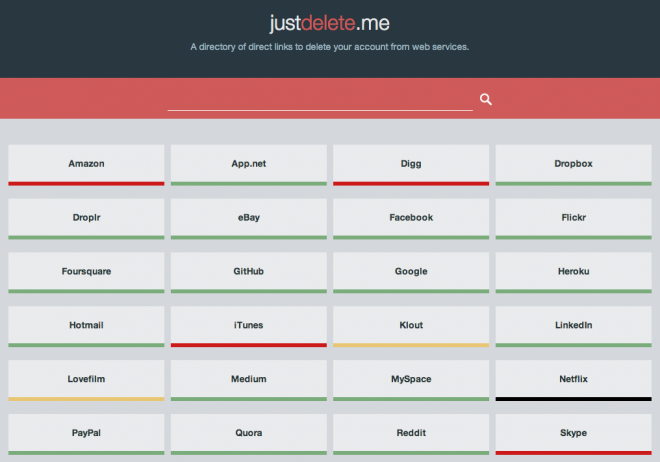Select the Netflix tile
The width and height of the screenshot is (660, 462).
(573, 380)
